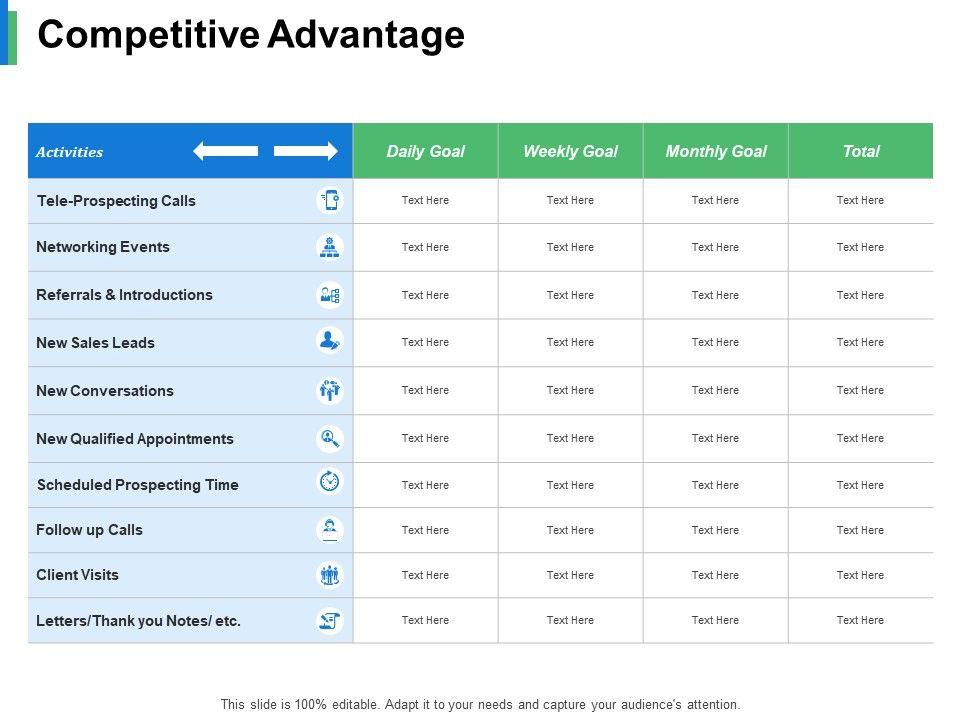Click the Letters/Thank you Notes icon

click(x=330, y=621)
